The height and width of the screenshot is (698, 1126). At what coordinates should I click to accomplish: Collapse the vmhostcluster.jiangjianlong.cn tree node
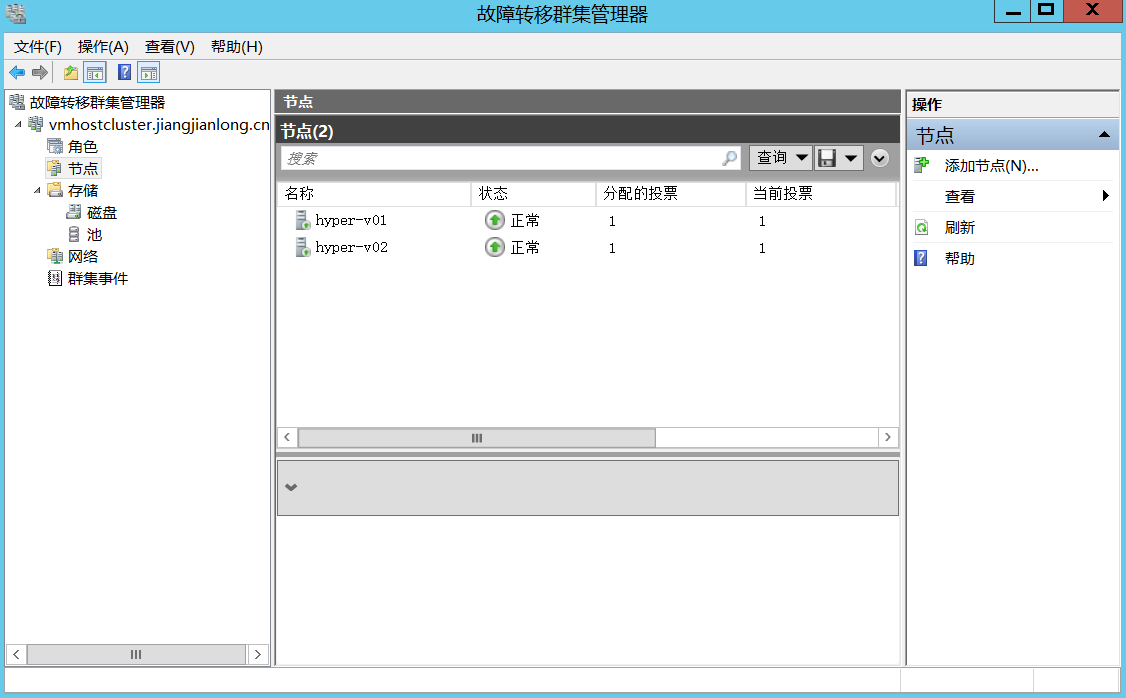pyautogui.click(x=18, y=124)
